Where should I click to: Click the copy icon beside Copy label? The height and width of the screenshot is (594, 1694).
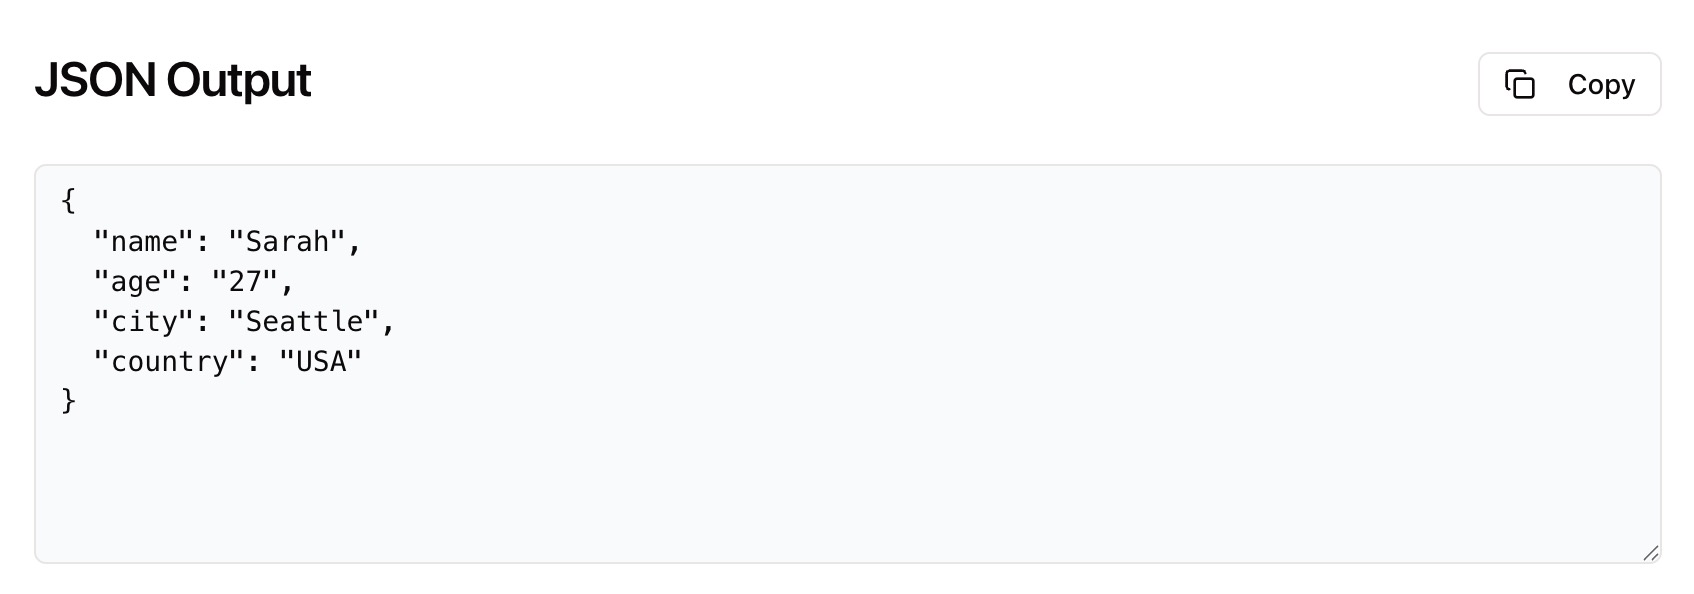tap(1521, 85)
